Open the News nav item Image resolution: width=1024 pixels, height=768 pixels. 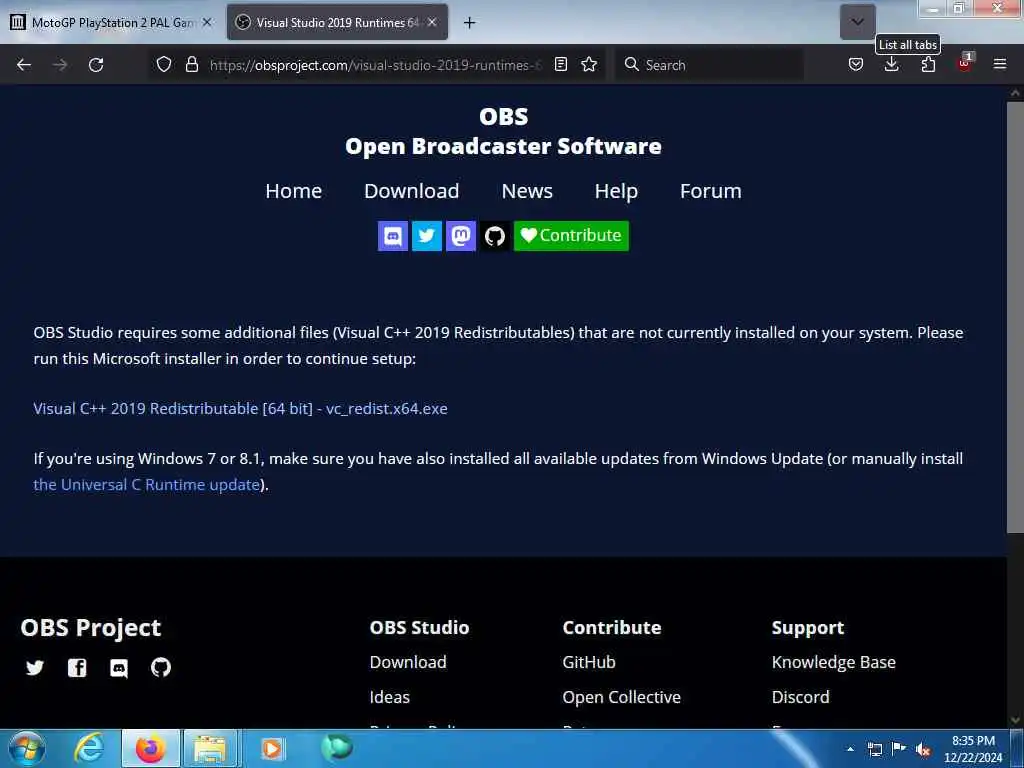pyautogui.click(x=527, y=191)
